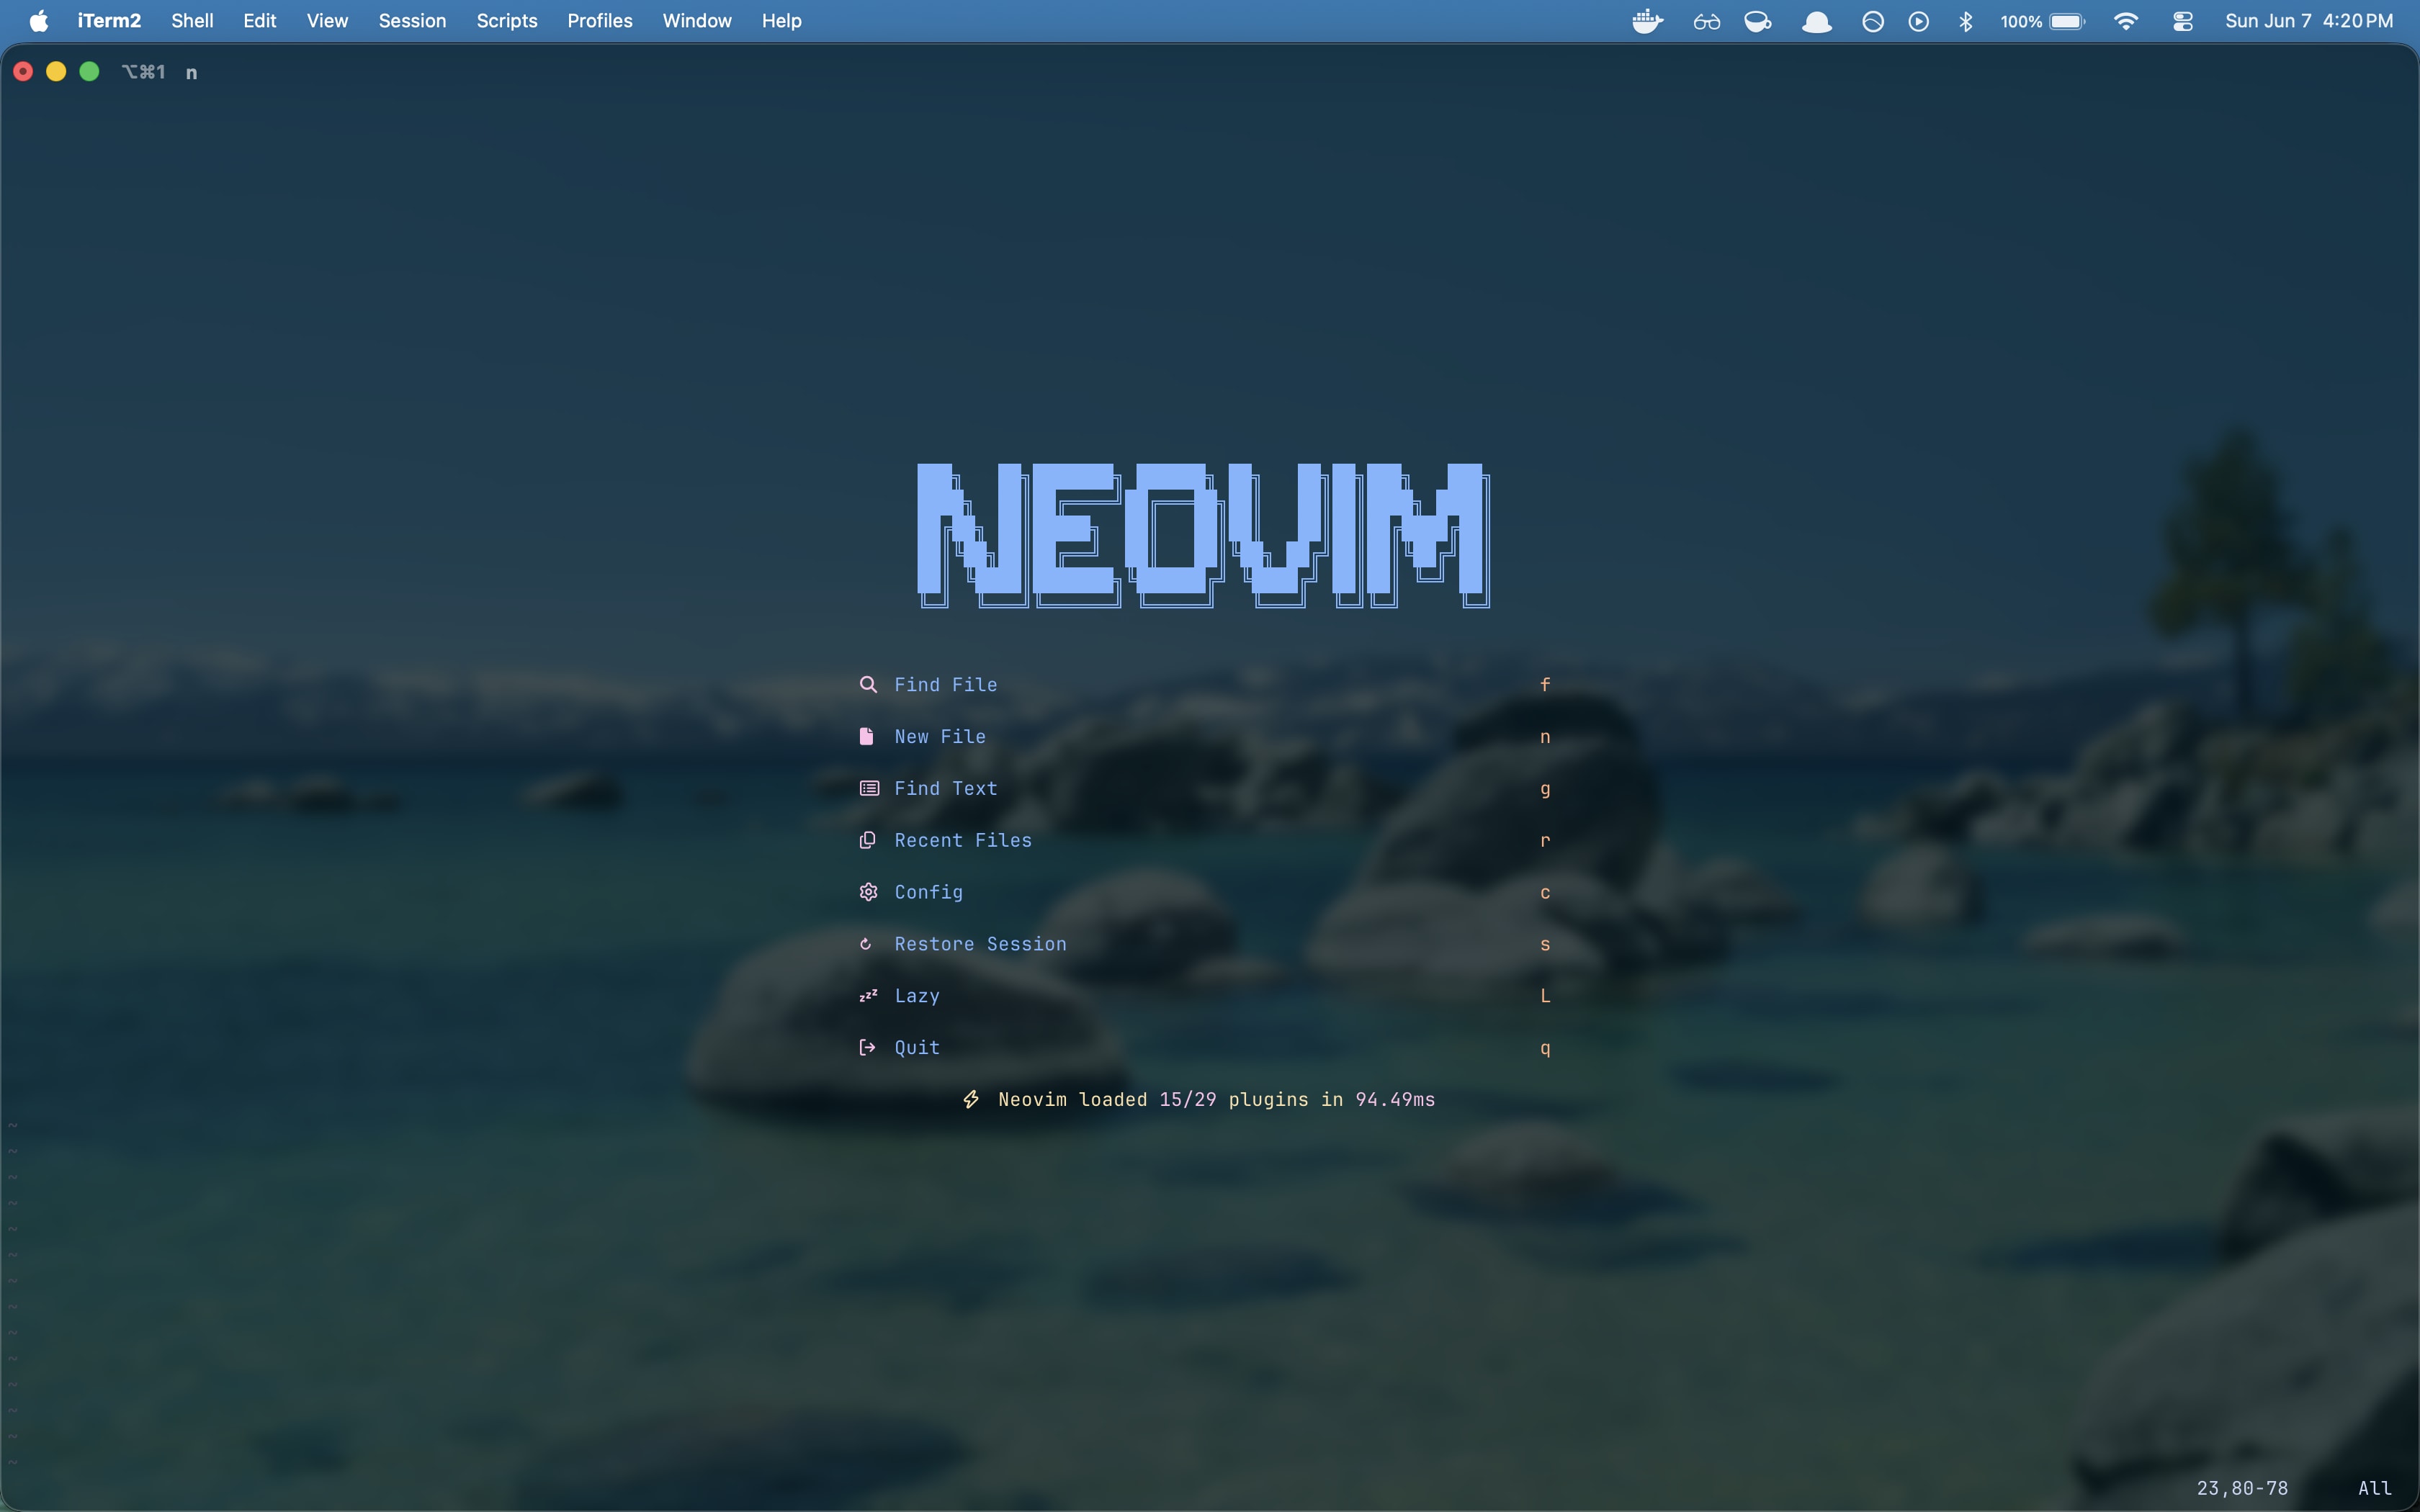Click the plugins loaded status text
The height and width of the screenshot is (1512, 2420).
[1216, 1099]
